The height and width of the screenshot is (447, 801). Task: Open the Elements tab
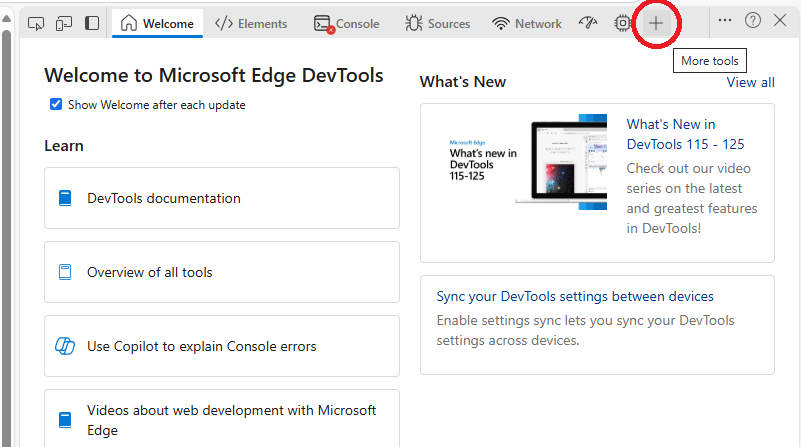click(x=251, y=23)
